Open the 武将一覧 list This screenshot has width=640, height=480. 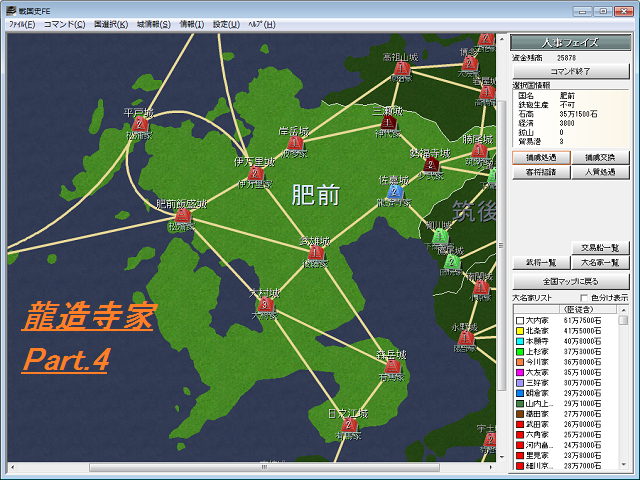coord(541,262)
